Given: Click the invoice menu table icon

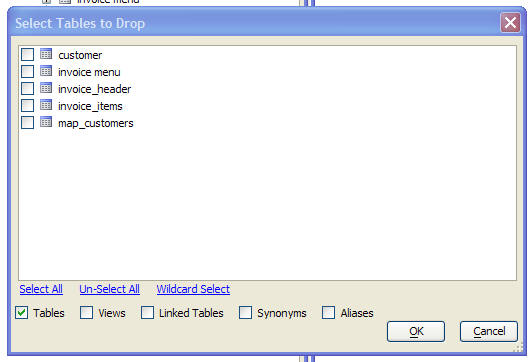Looking at the screenshot, I should point(46,71).
